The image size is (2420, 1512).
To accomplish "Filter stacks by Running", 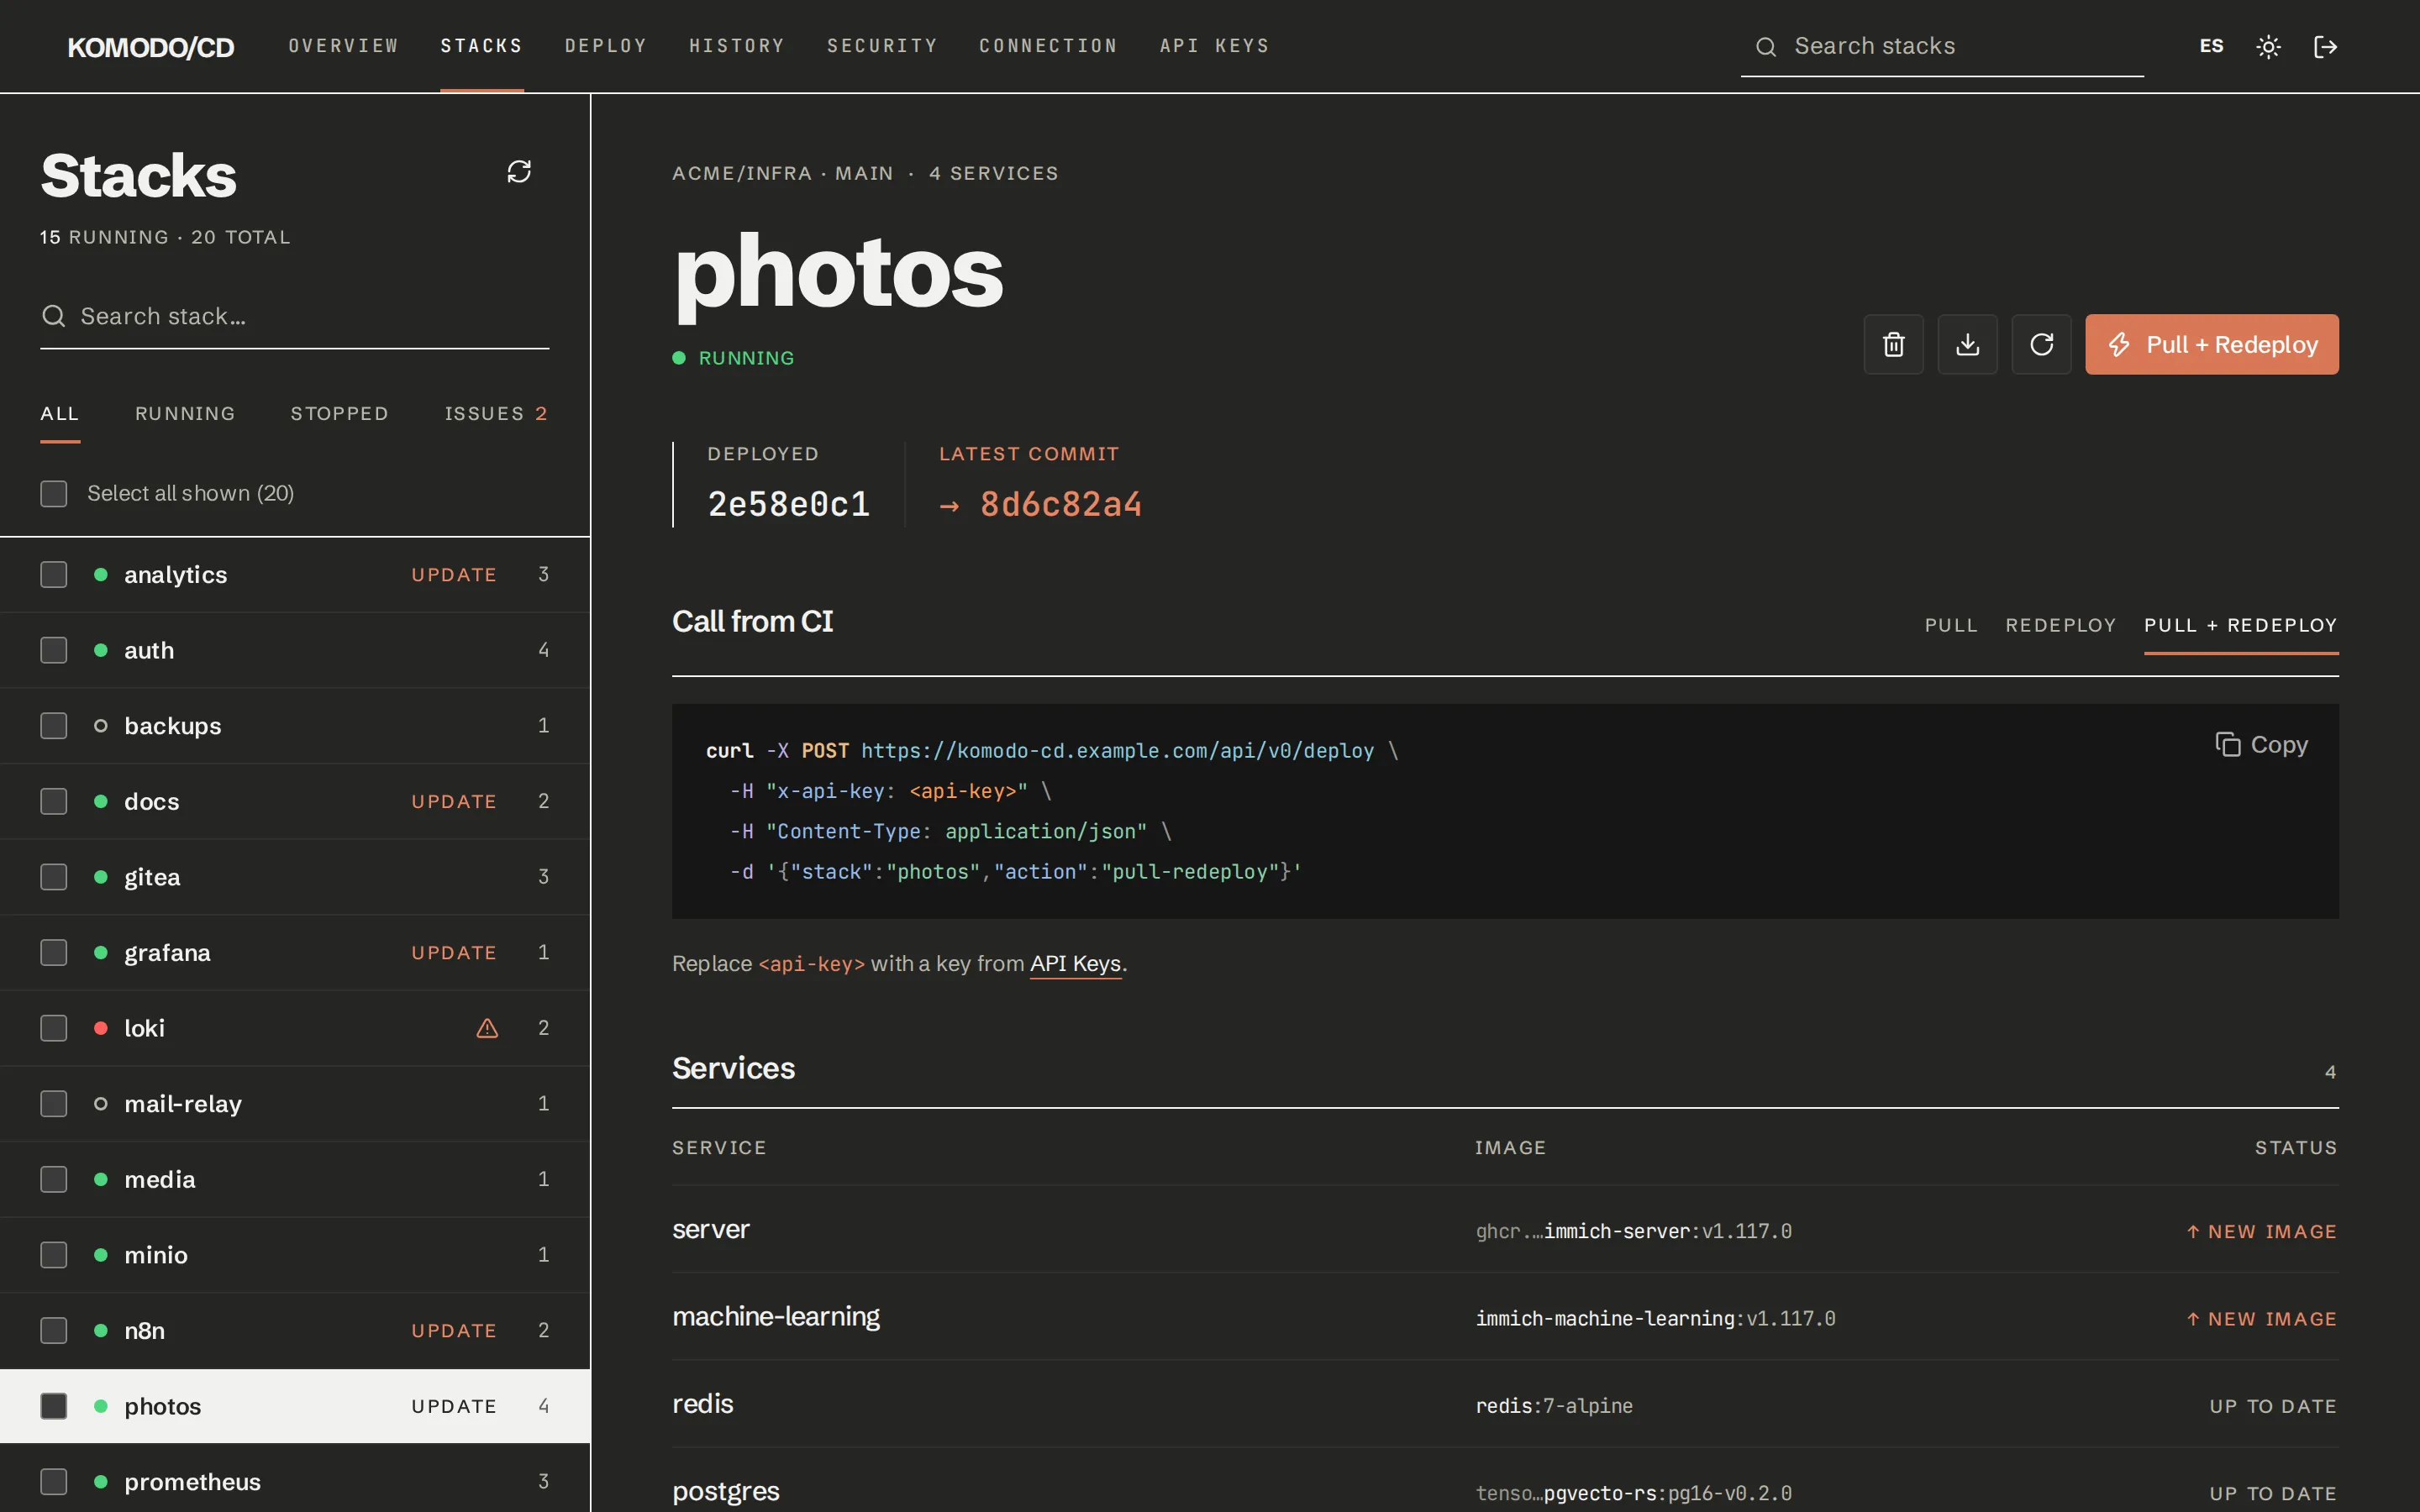I will click(185, 413).
